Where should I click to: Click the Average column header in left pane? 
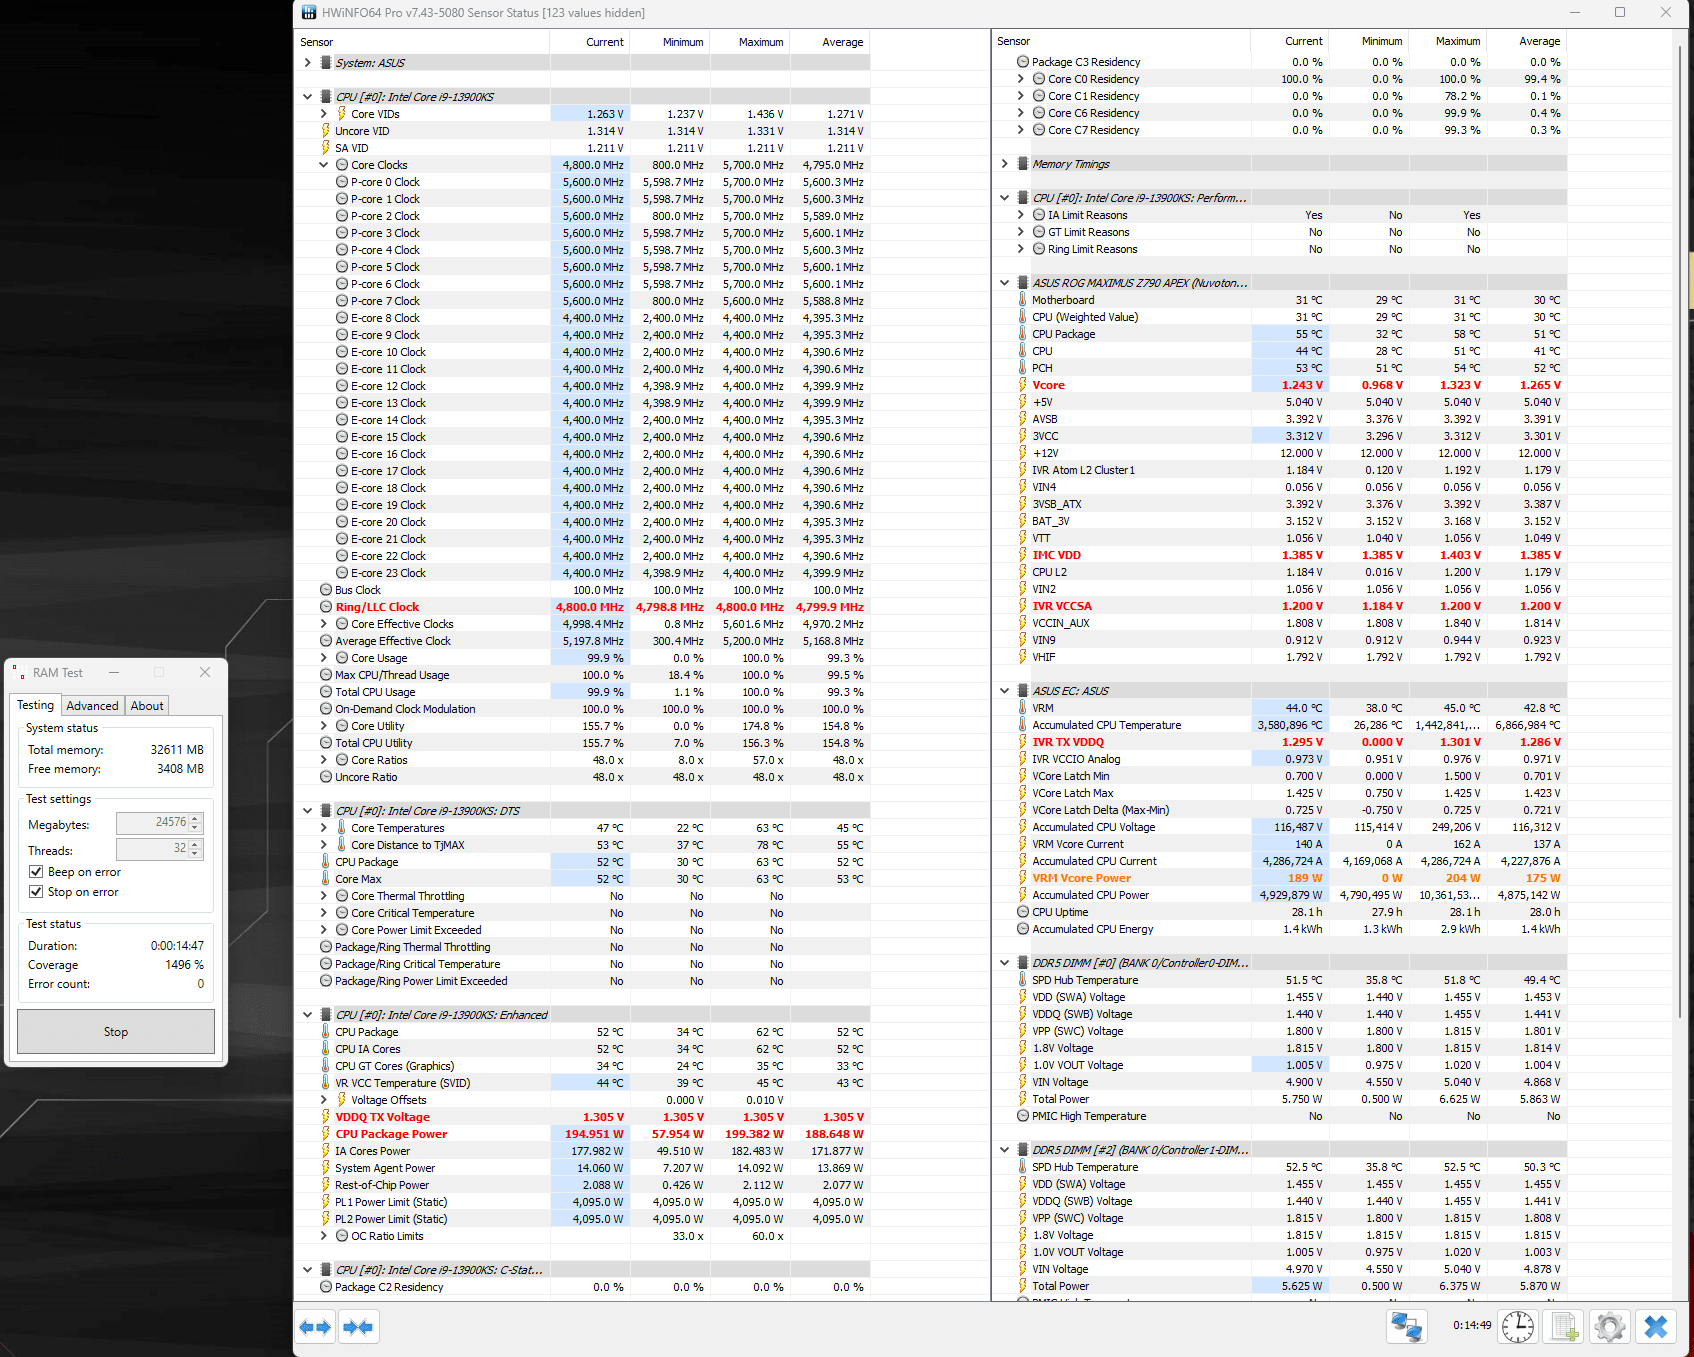point(830,42)
